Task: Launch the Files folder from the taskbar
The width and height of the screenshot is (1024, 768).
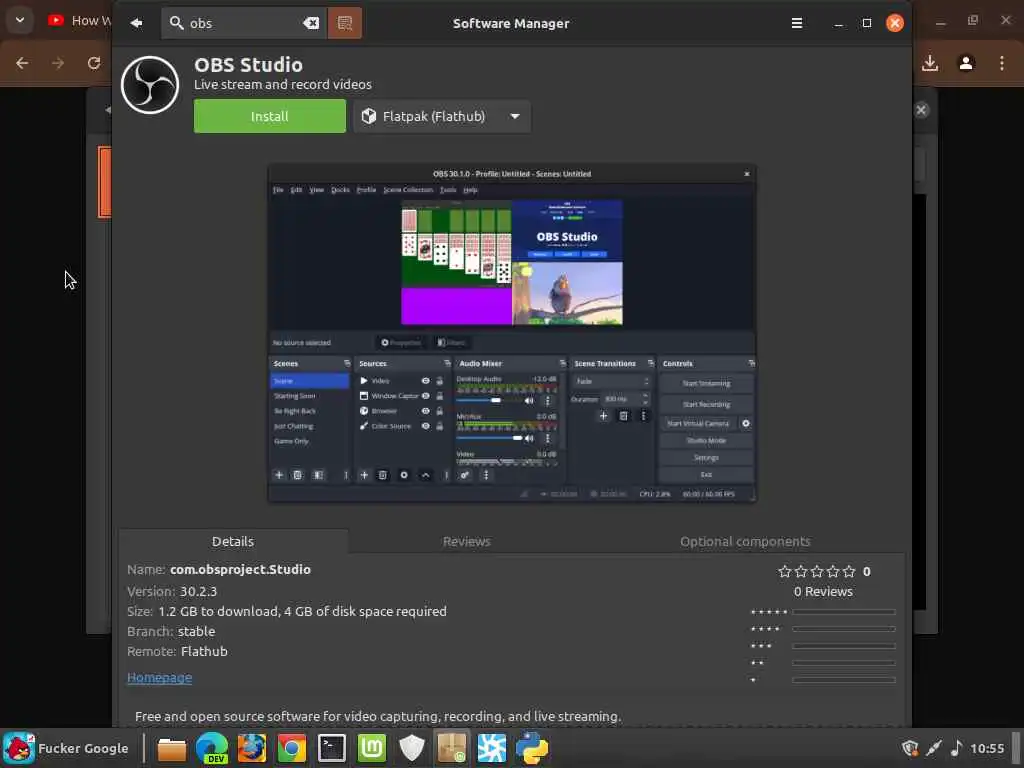Action: coord(172,748)
